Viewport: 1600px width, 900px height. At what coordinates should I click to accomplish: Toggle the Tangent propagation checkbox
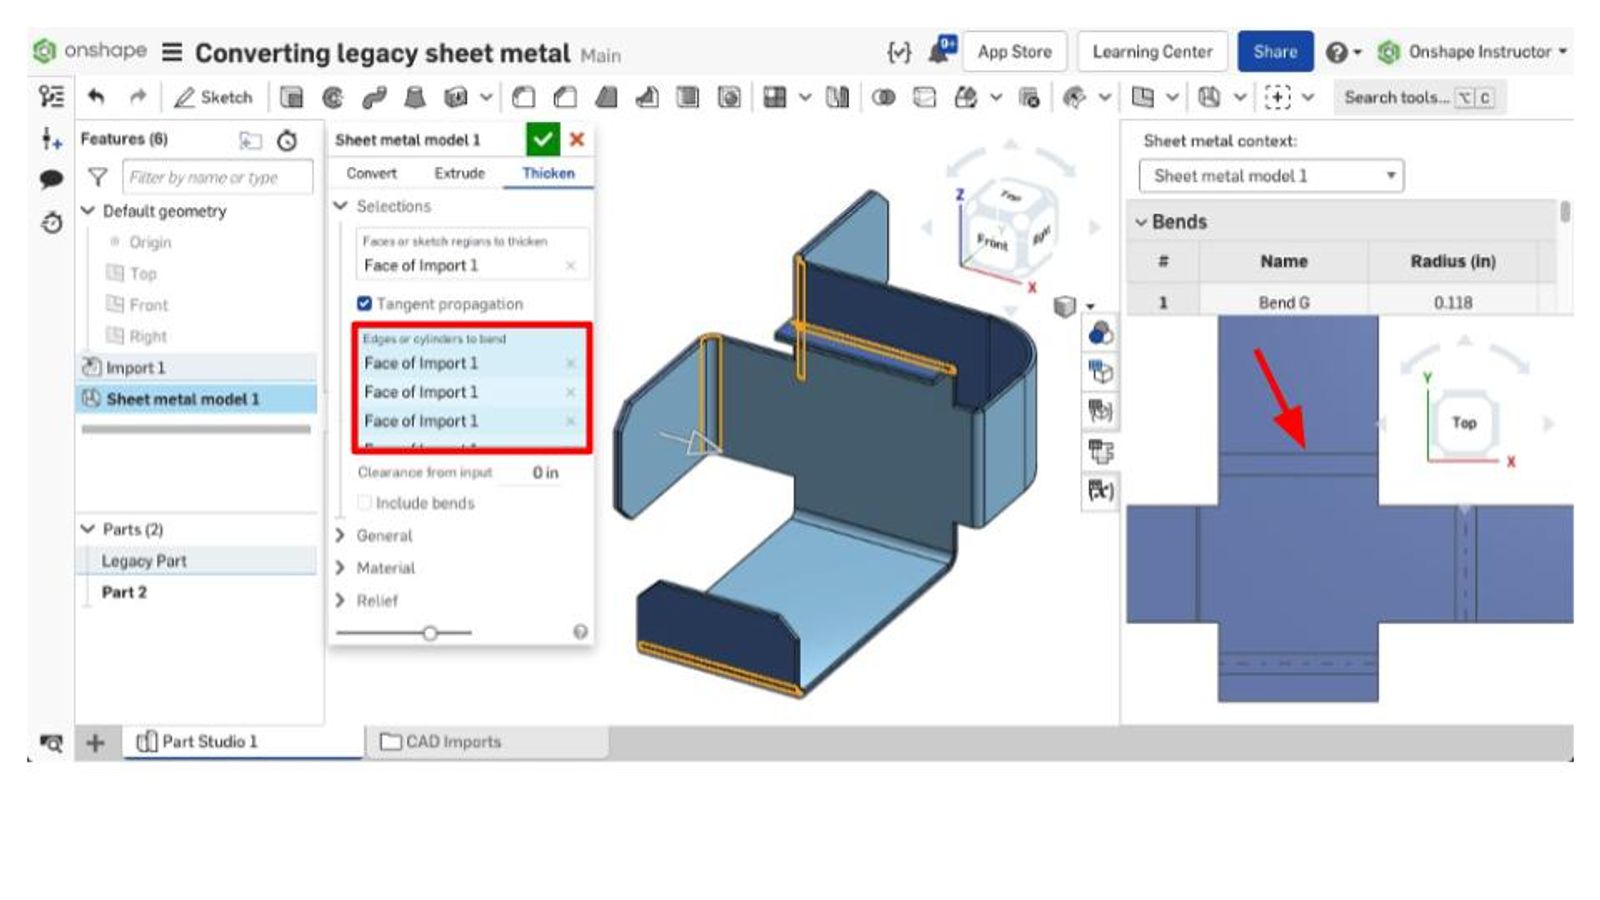click(x=364, y=304)
